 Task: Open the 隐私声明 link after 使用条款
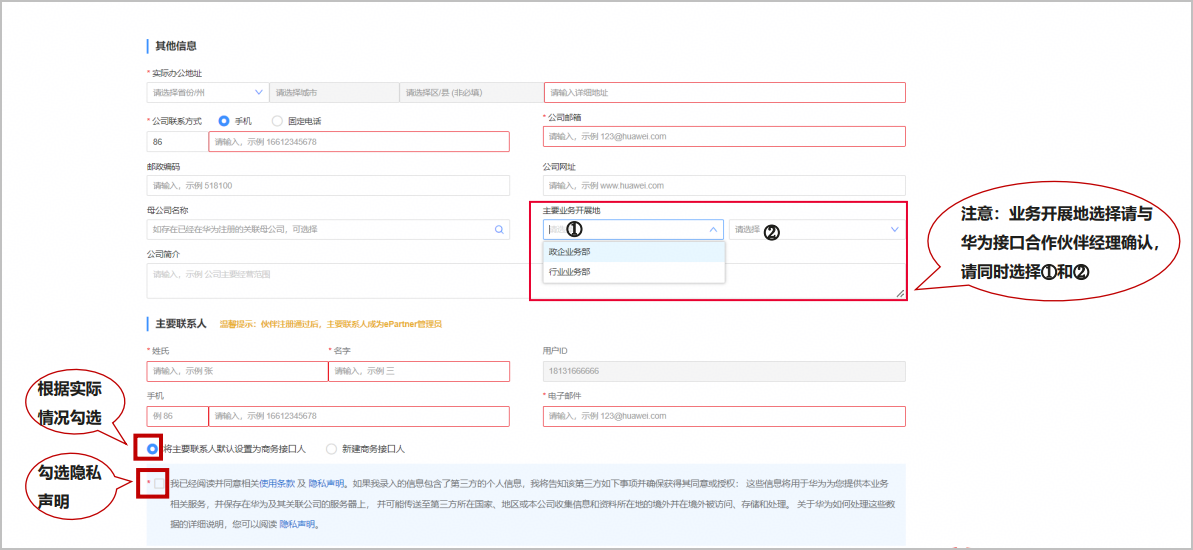coord(326,484)
